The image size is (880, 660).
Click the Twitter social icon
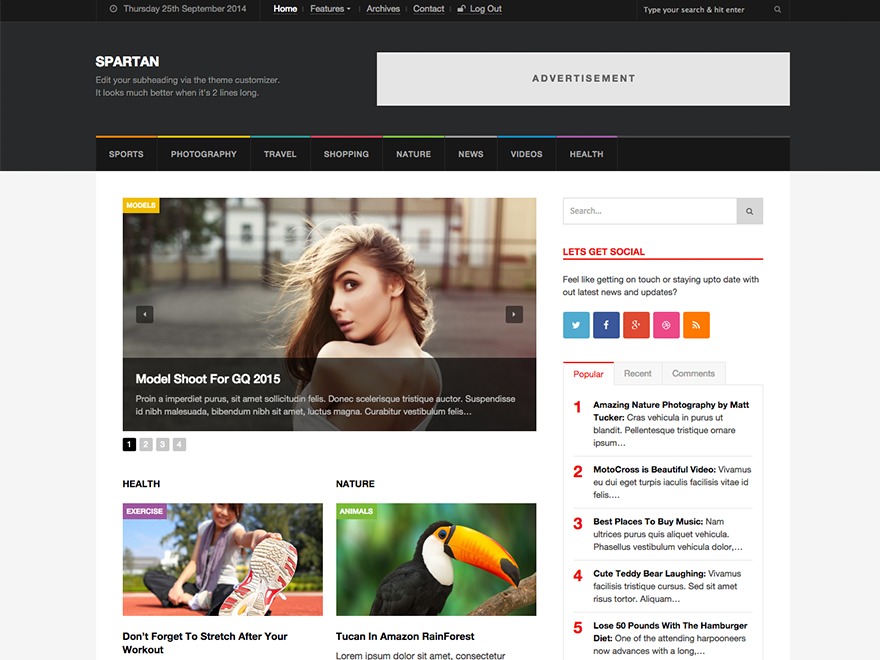click(576, 325)
